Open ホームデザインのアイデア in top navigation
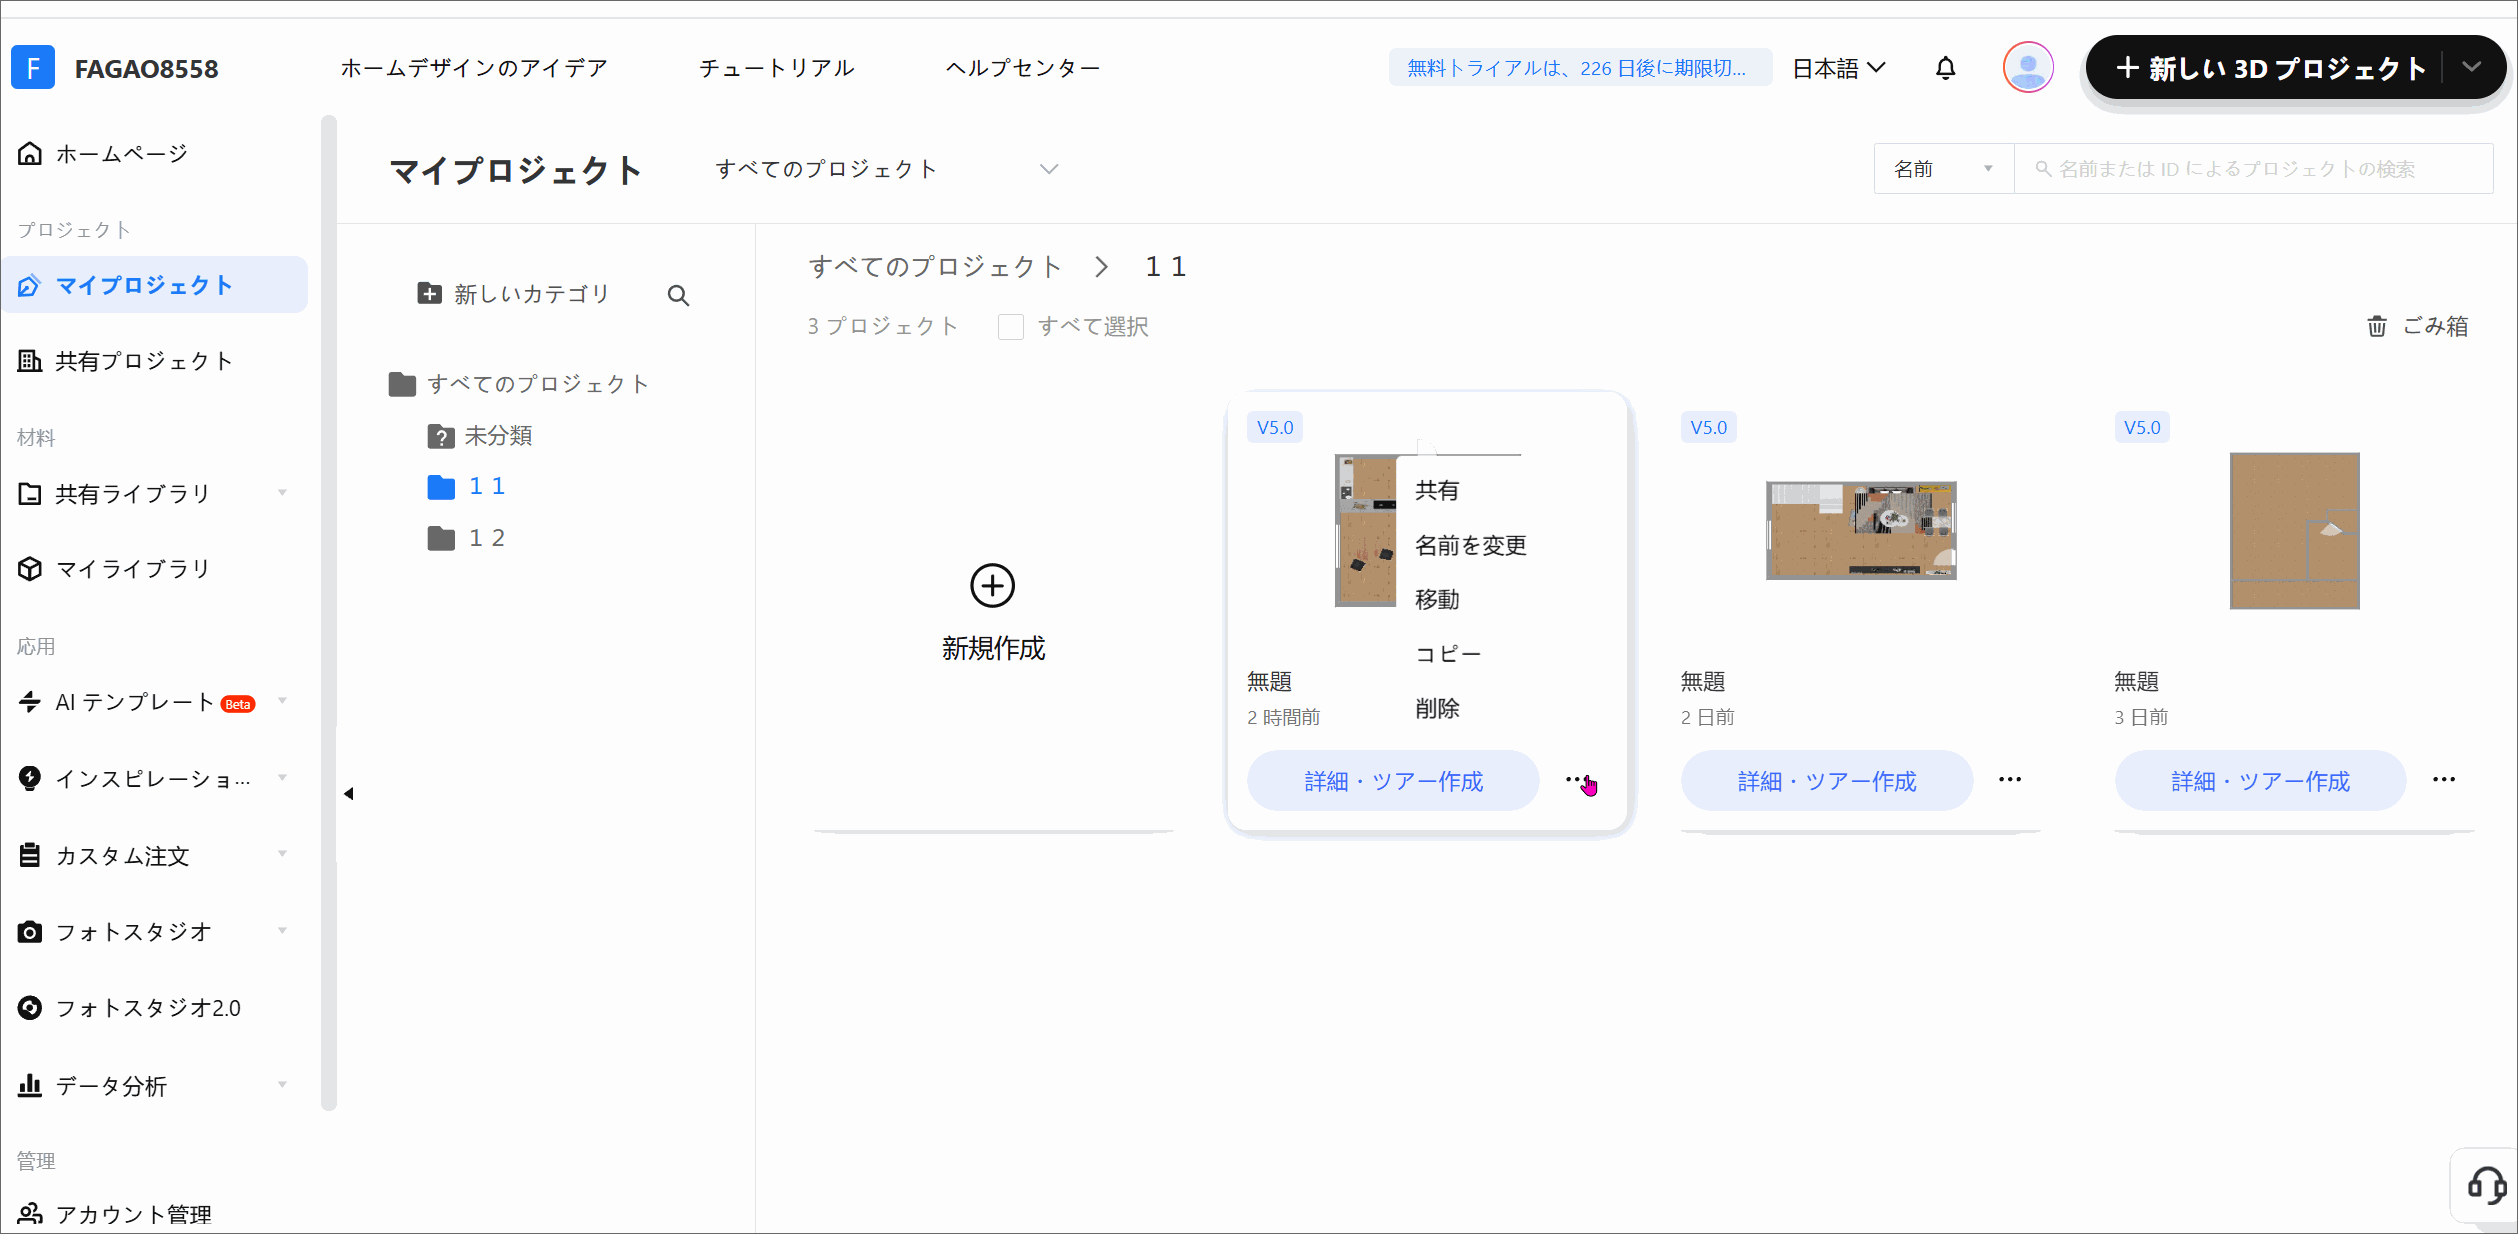The width and height of the screenshot is (2518, 1234). [474, 68]
